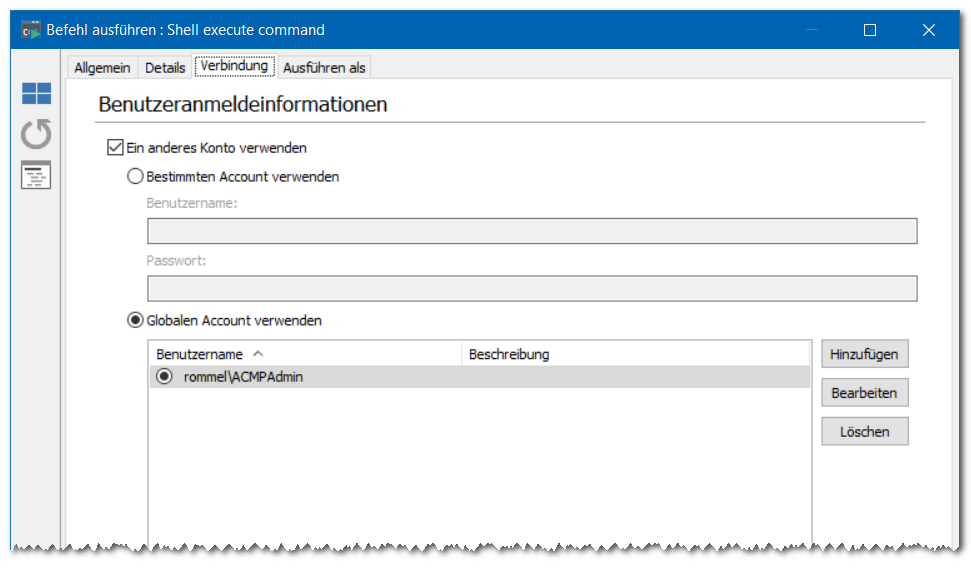
Task: Open the script list icon in sidebar
Action: tap(36, 175)
